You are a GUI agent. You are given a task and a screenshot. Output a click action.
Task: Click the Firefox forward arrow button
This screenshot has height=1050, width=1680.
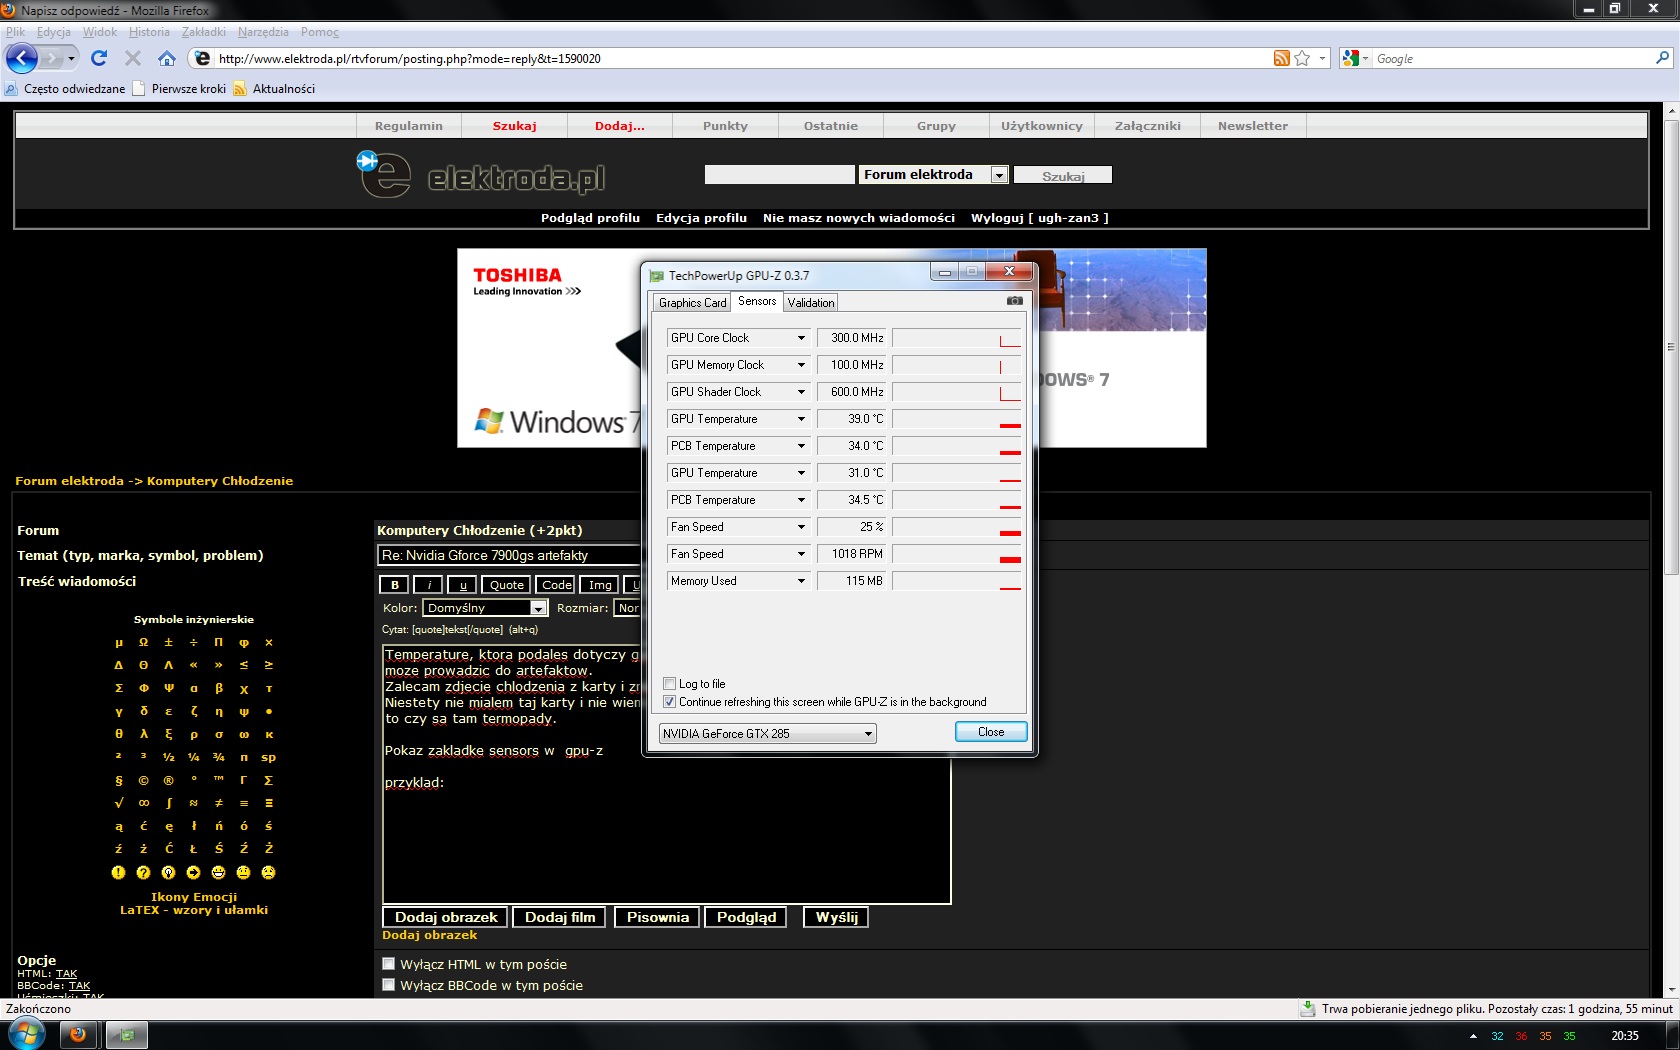(x=52, y=58)
